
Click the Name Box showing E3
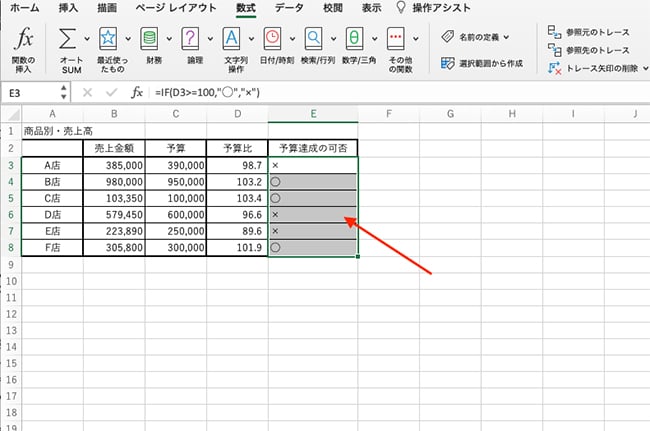[31, 93]
